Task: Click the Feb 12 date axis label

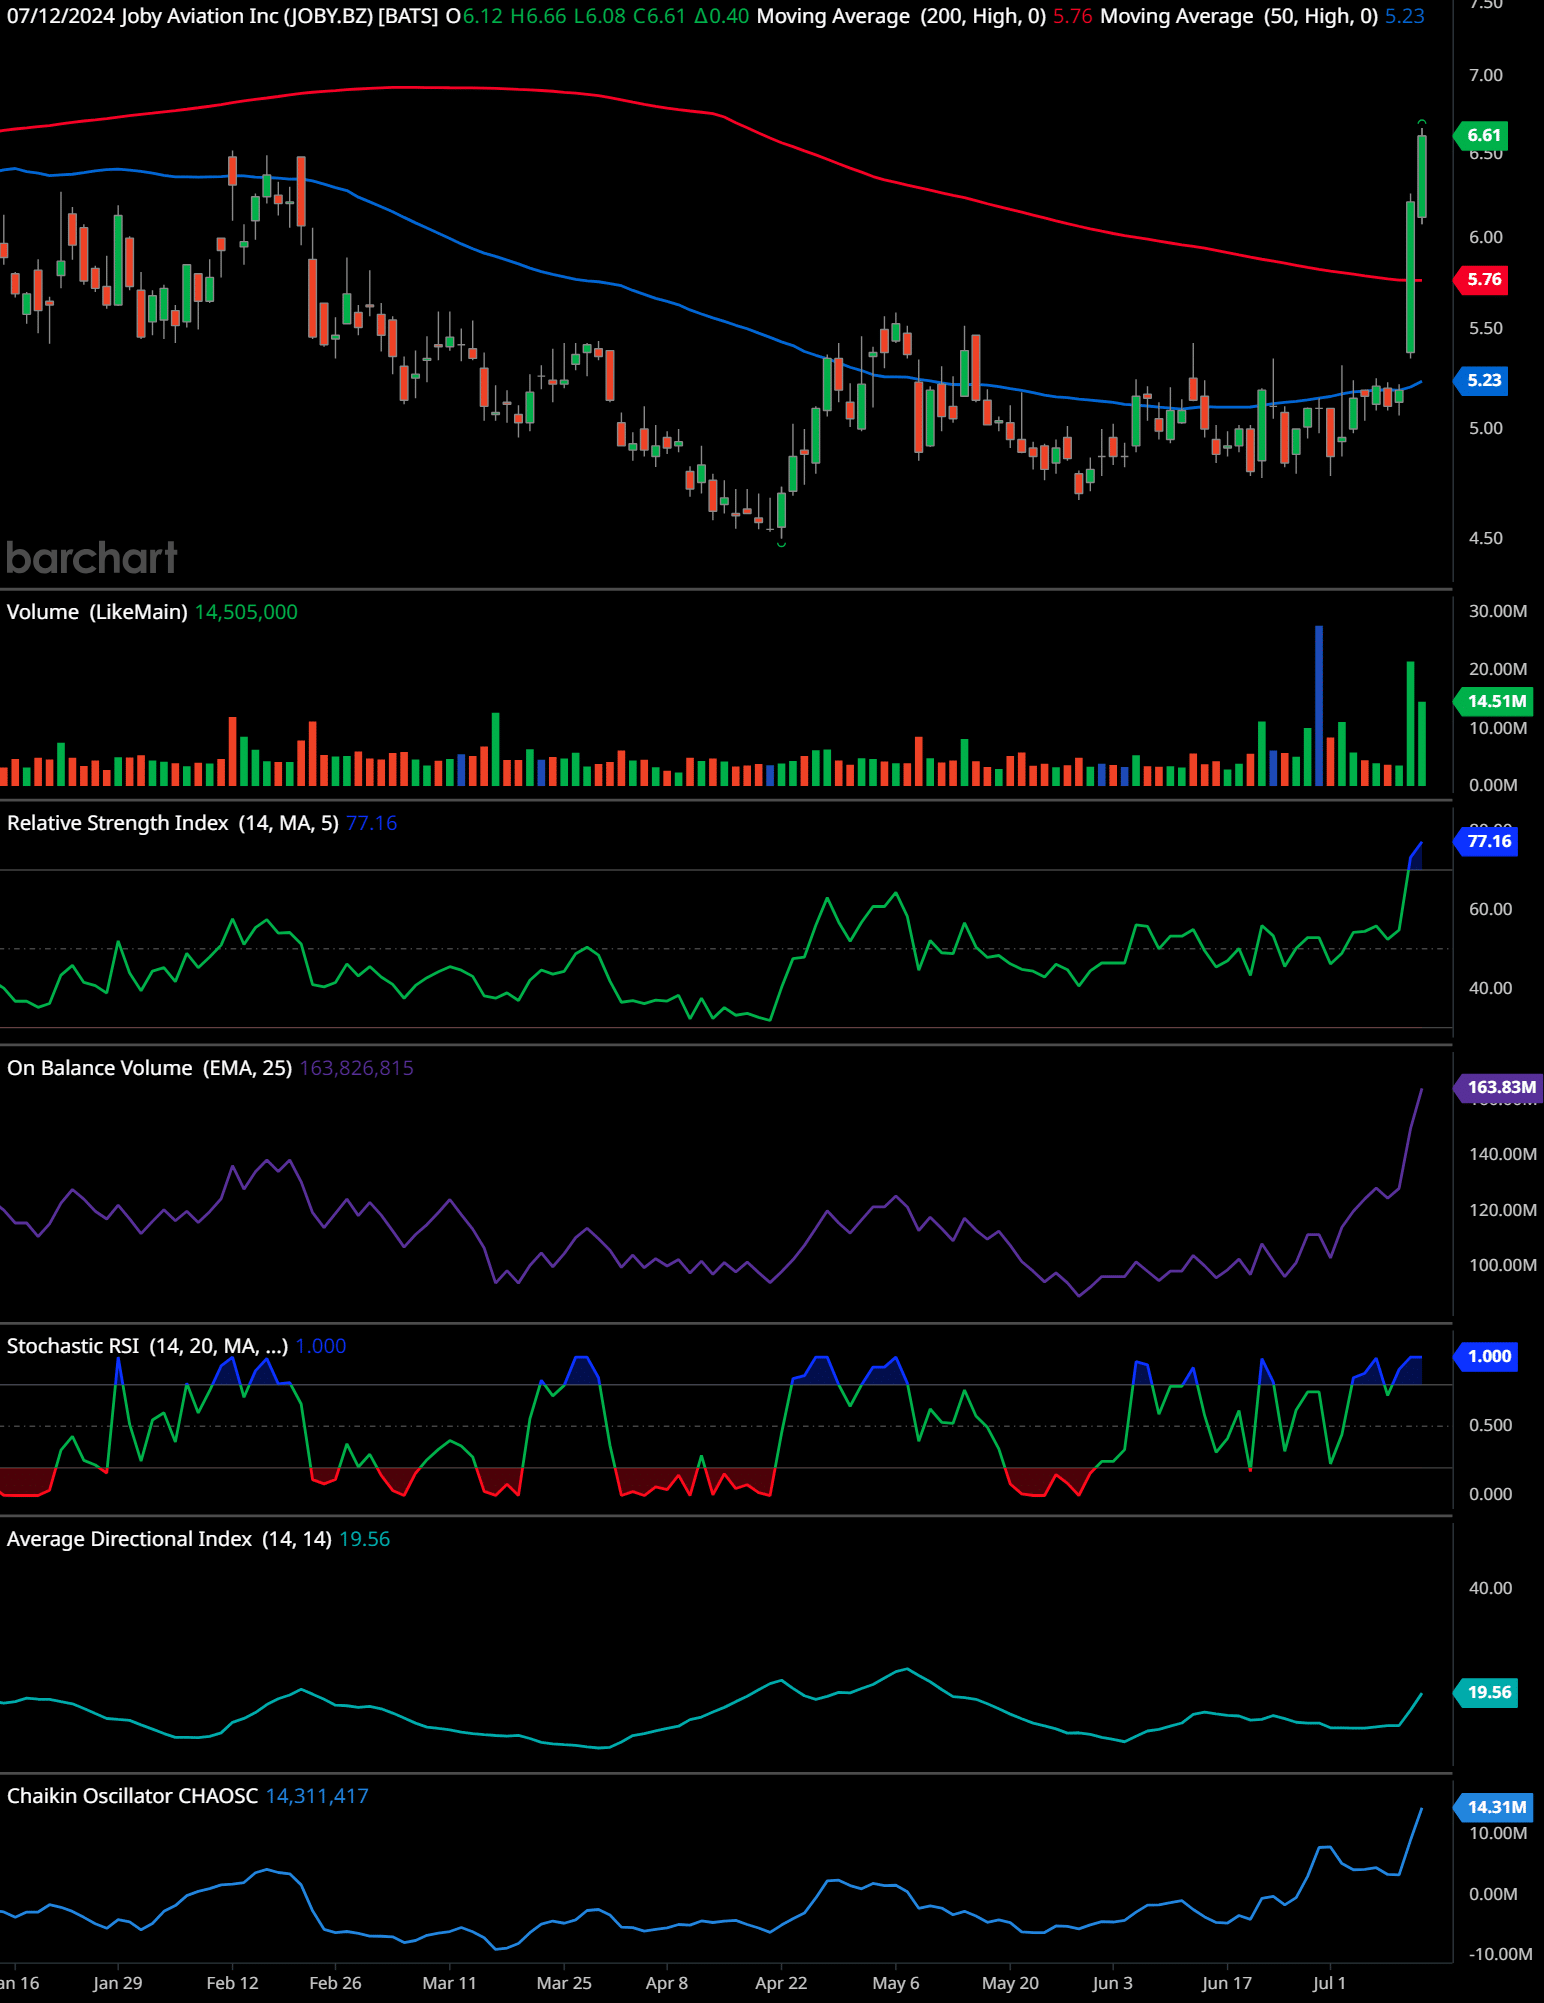Action: coord(232,1983)
